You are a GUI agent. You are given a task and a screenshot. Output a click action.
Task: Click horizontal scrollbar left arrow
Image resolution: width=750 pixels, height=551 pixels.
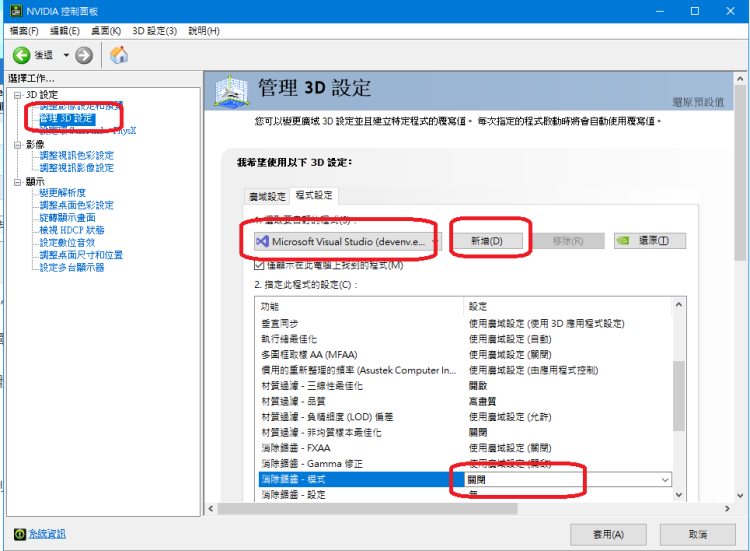211,508
